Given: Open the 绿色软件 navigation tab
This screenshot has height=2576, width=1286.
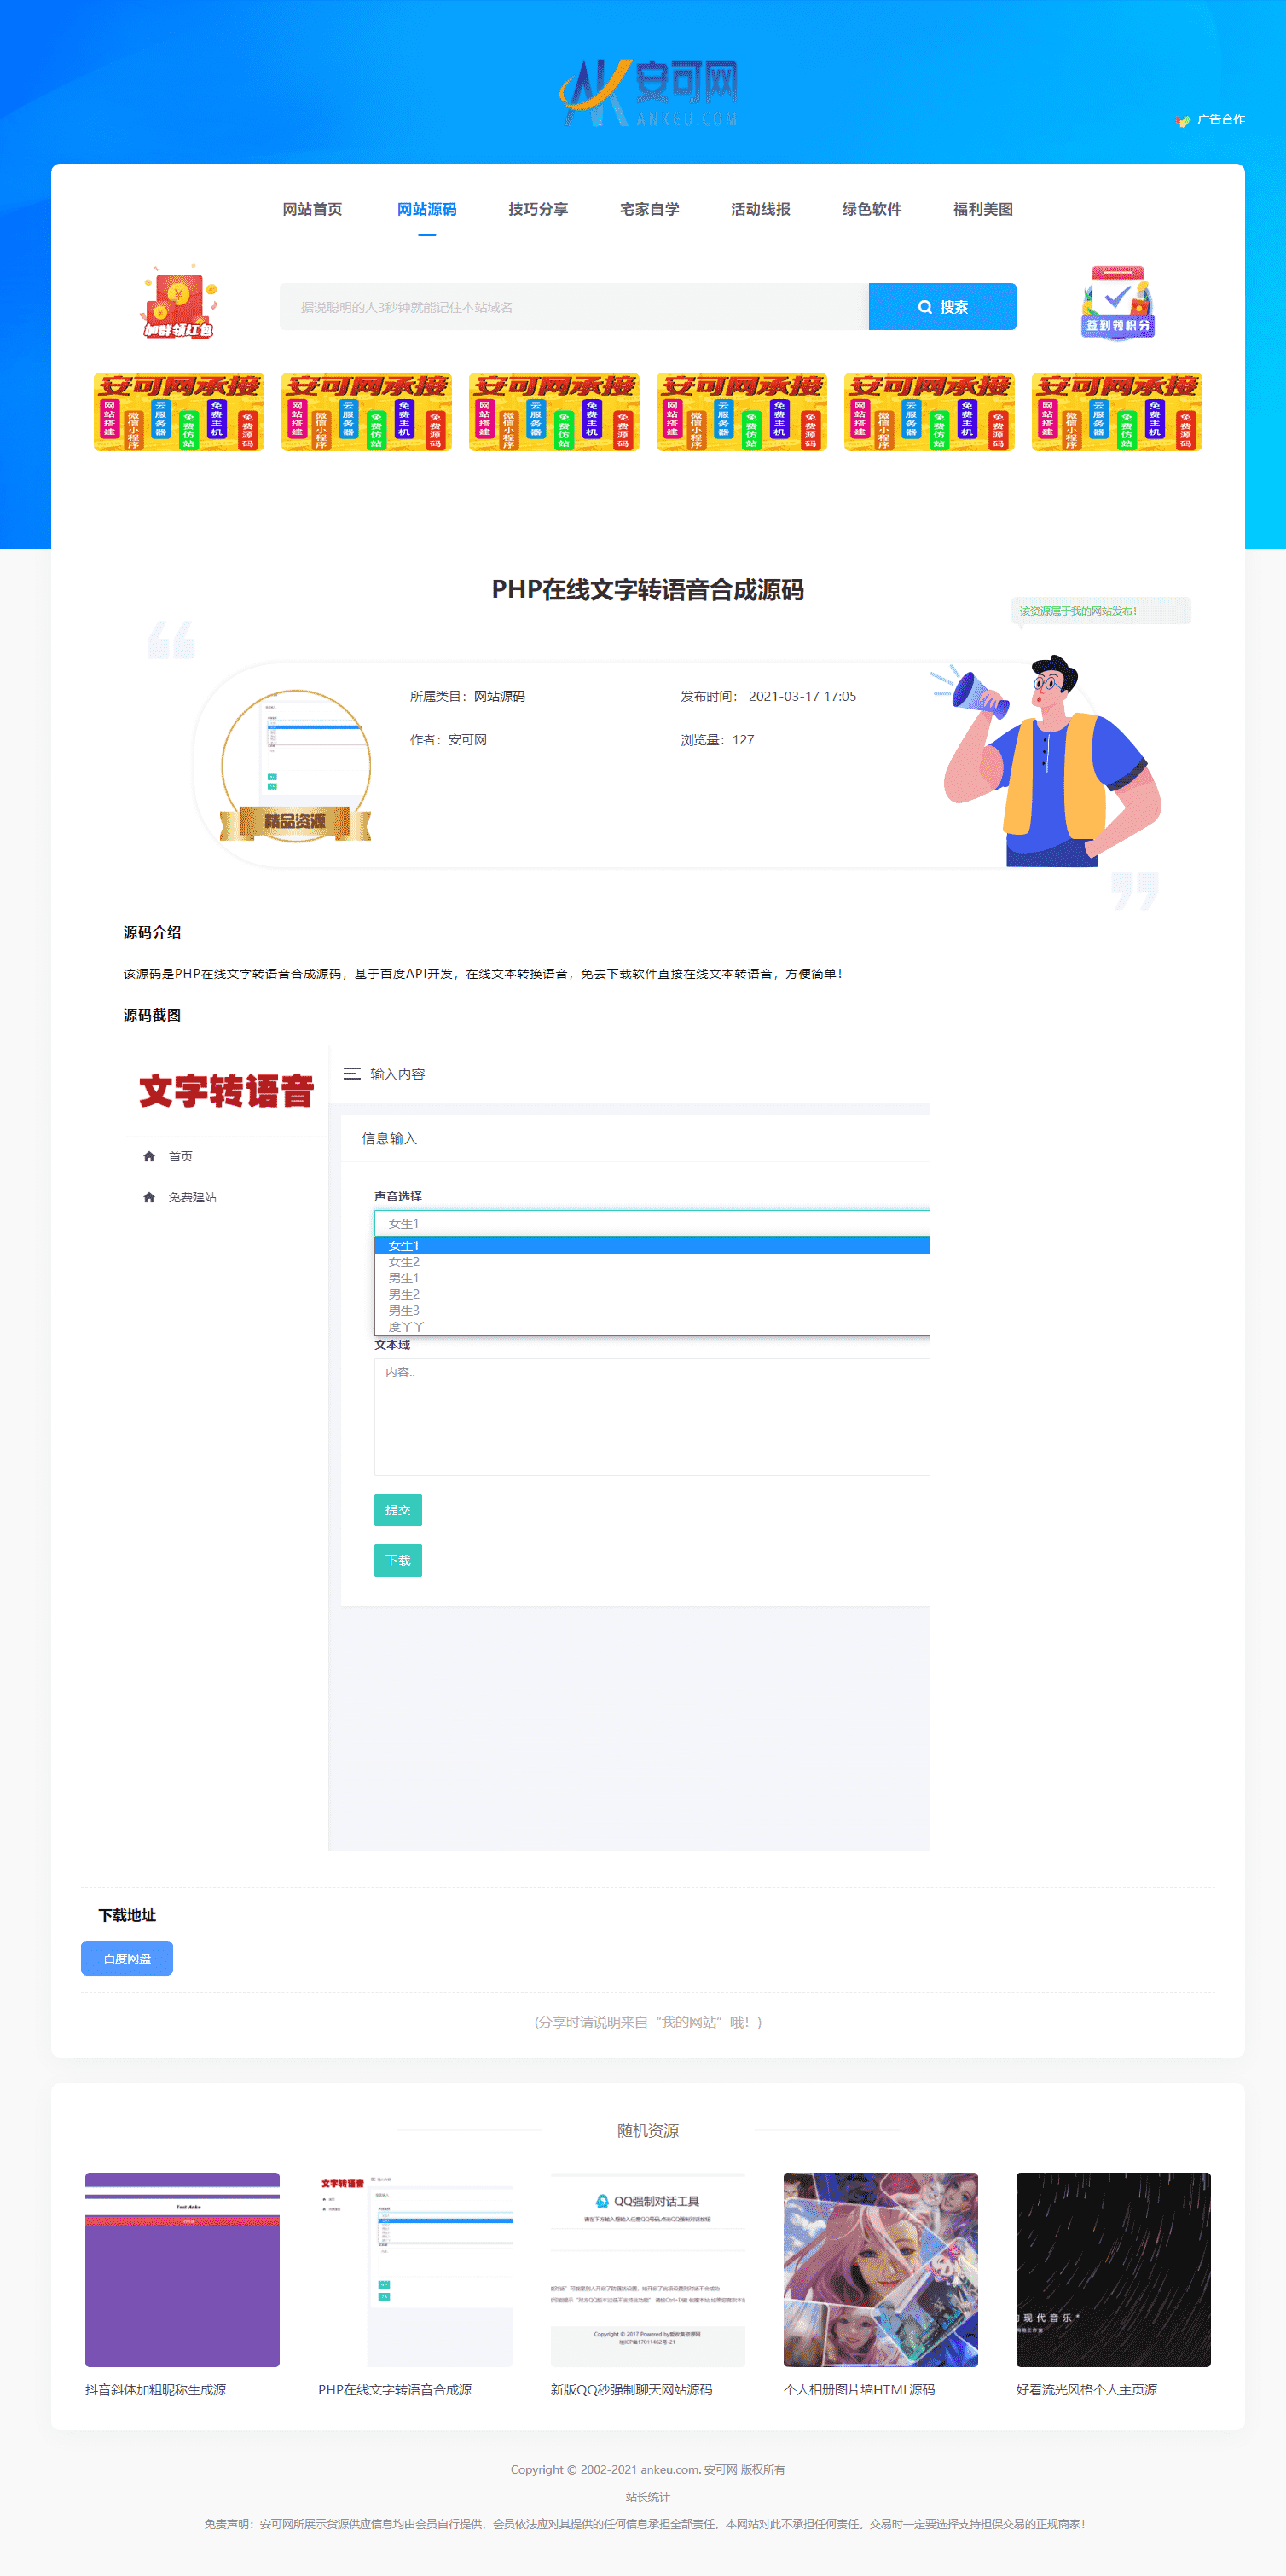Looking at the screenshot, I should pyautogui.click(x=871, y=210).
